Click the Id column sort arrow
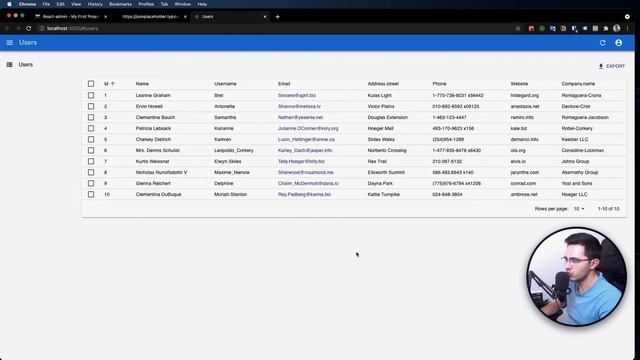The height and width of the screenshot is (360, 640). coord(113,84)
